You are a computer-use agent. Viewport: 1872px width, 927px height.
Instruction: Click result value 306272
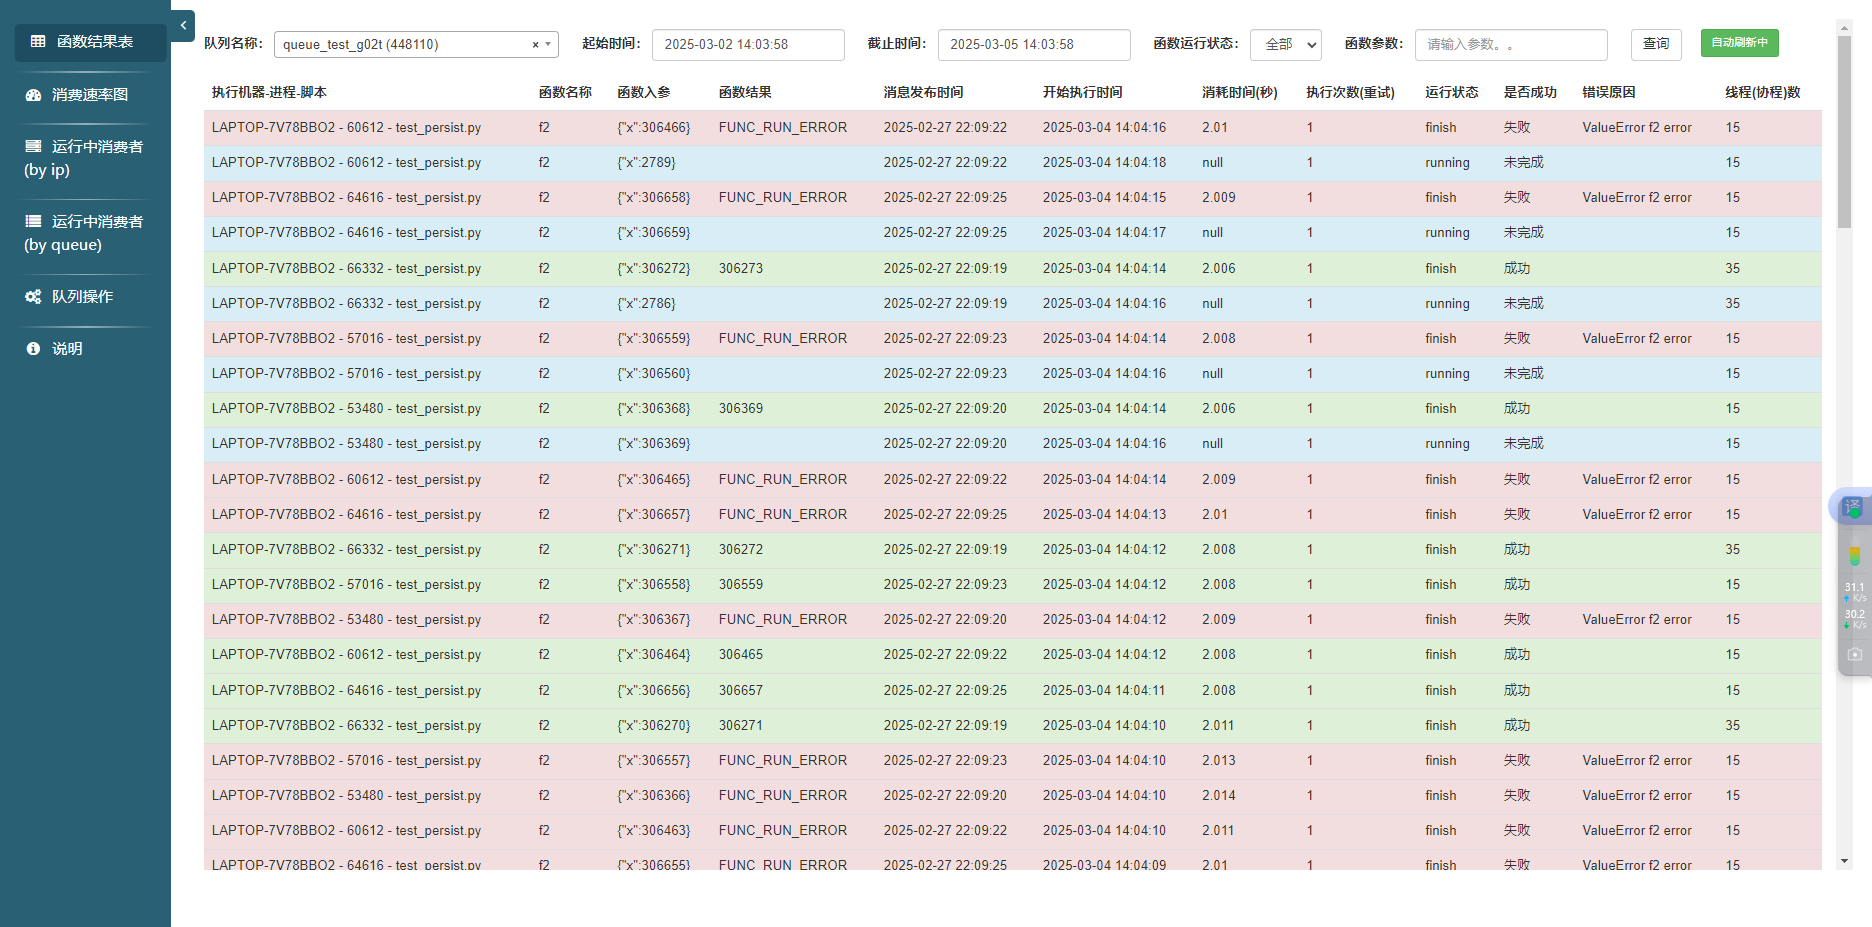pos(741,550)
